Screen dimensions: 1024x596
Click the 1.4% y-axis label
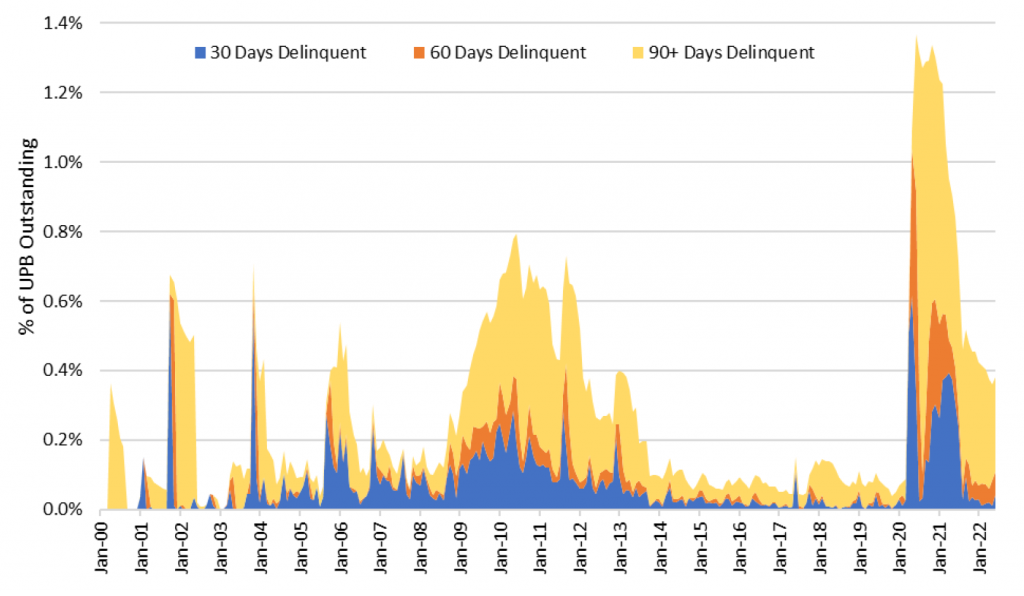tap(63, 22)
